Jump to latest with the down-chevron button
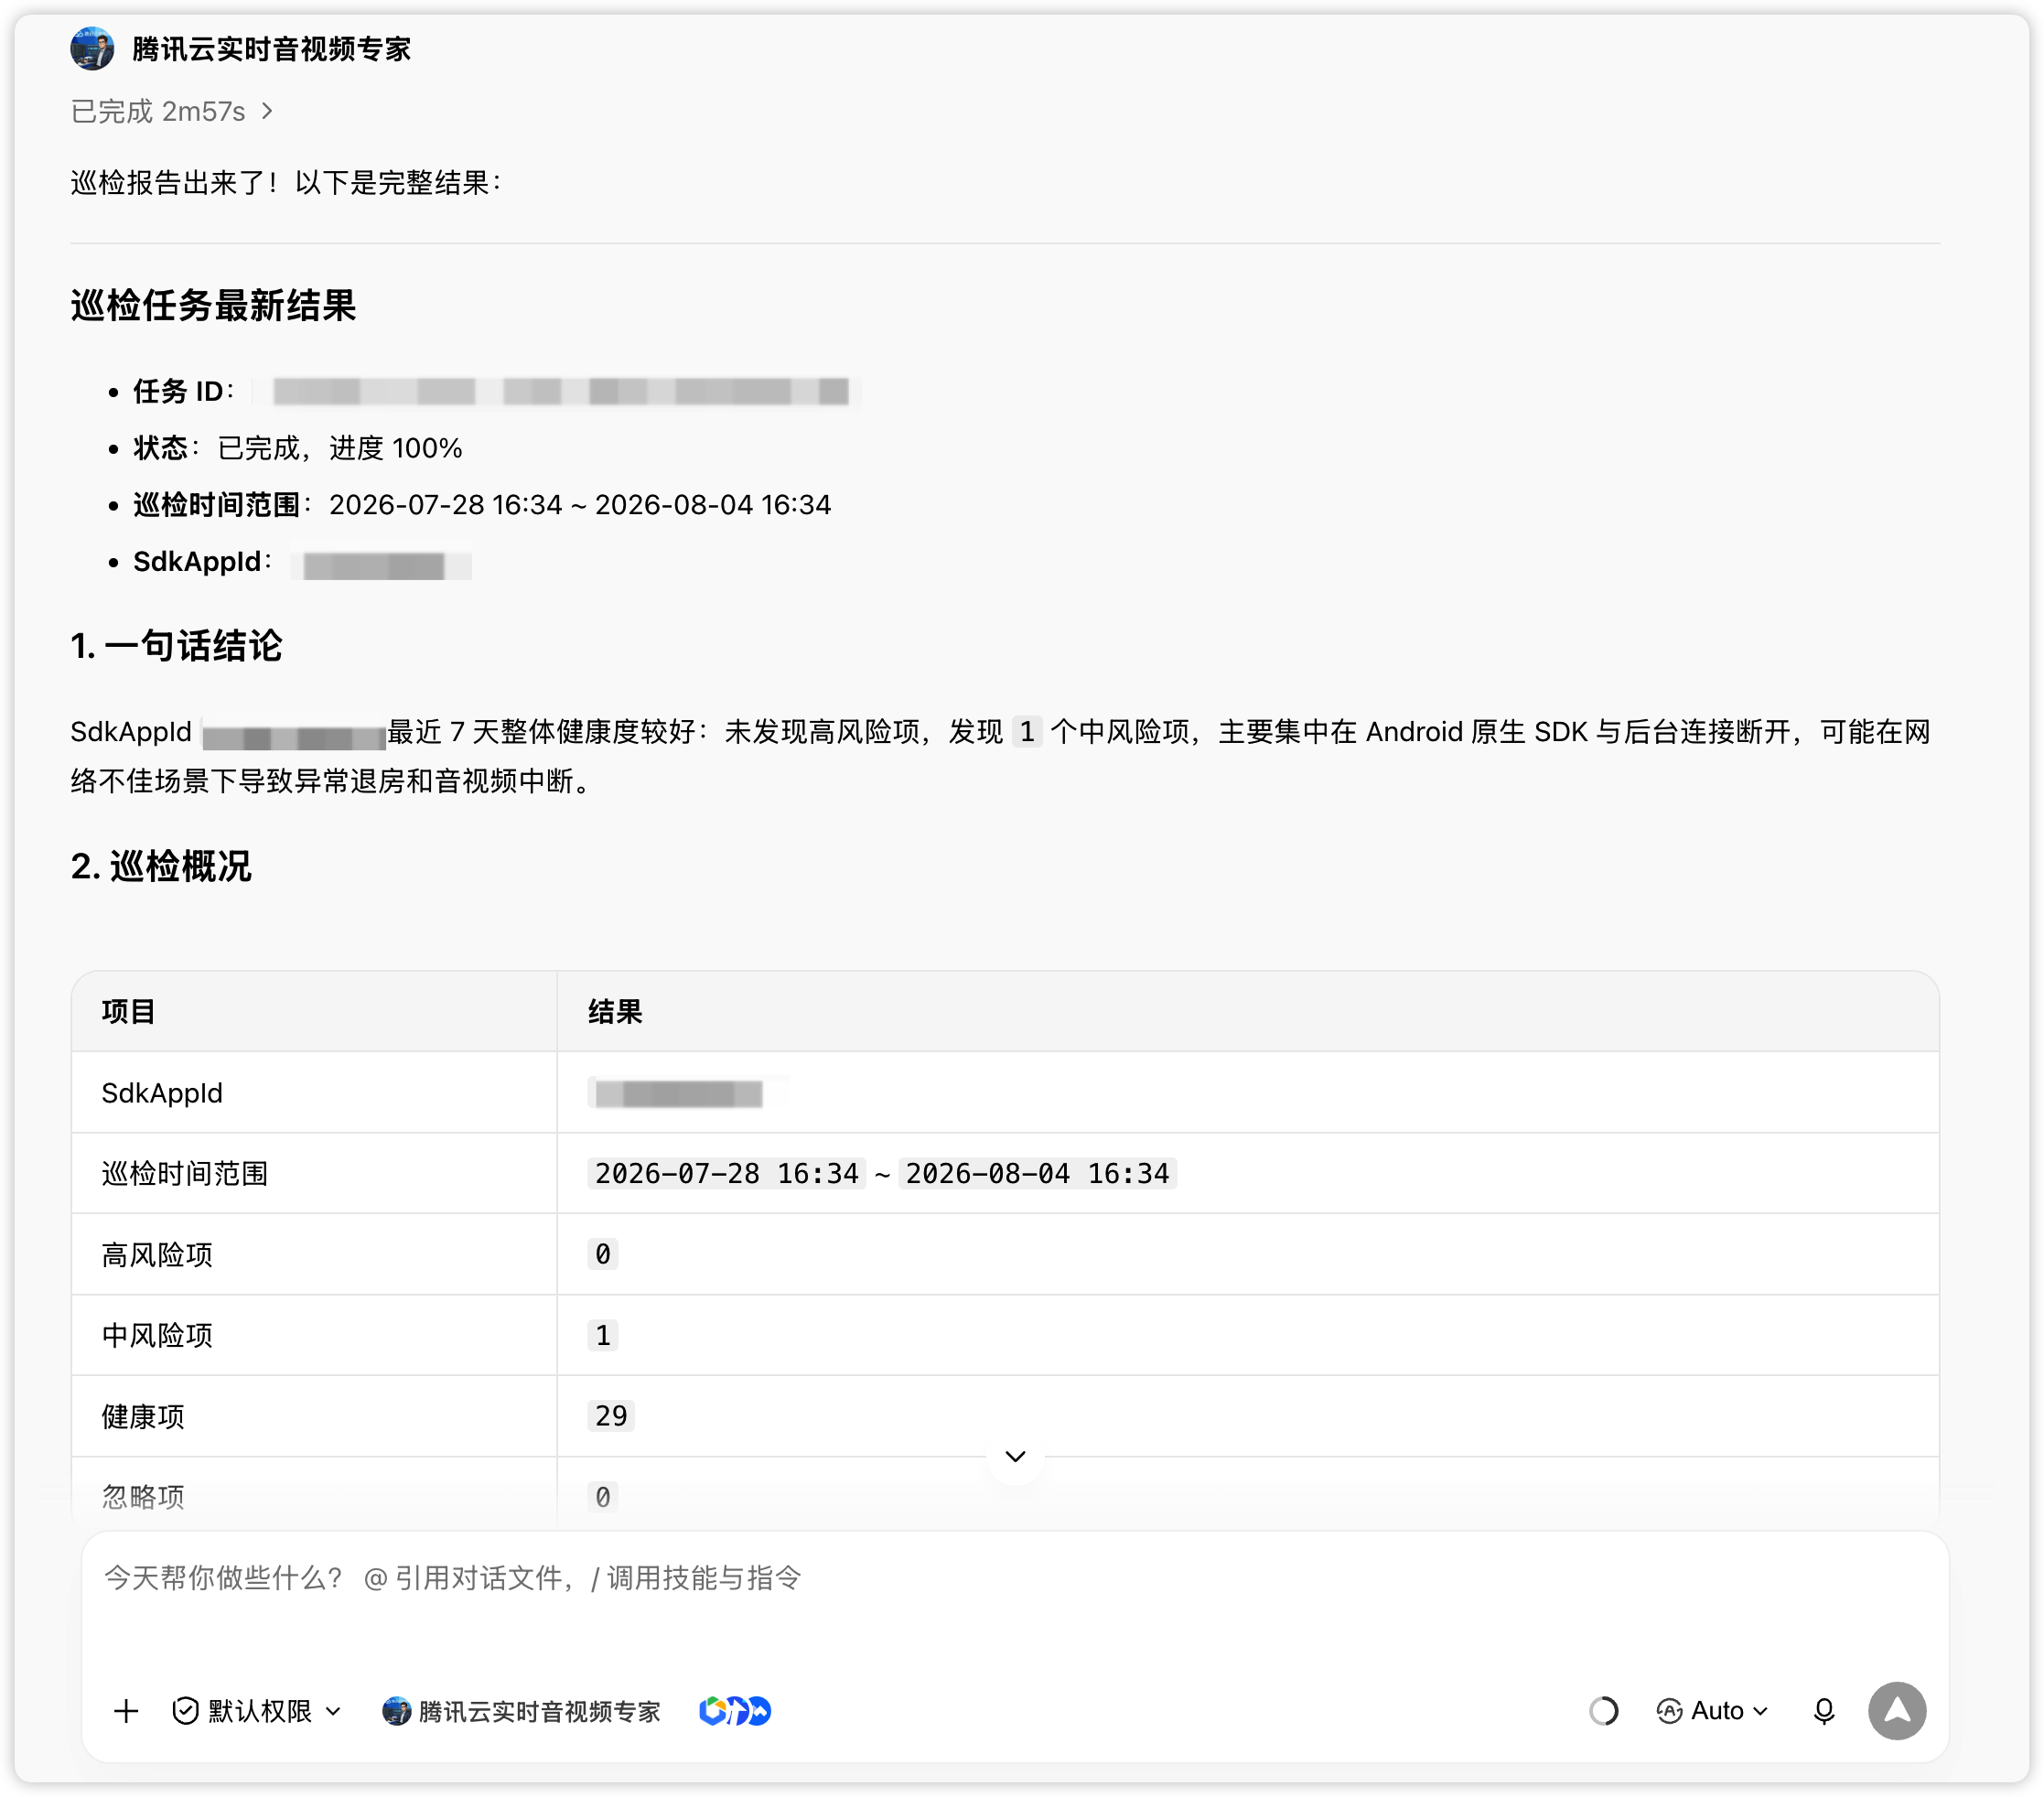This screenshot has height=1797, width=2044. tap(1015, 1456)
